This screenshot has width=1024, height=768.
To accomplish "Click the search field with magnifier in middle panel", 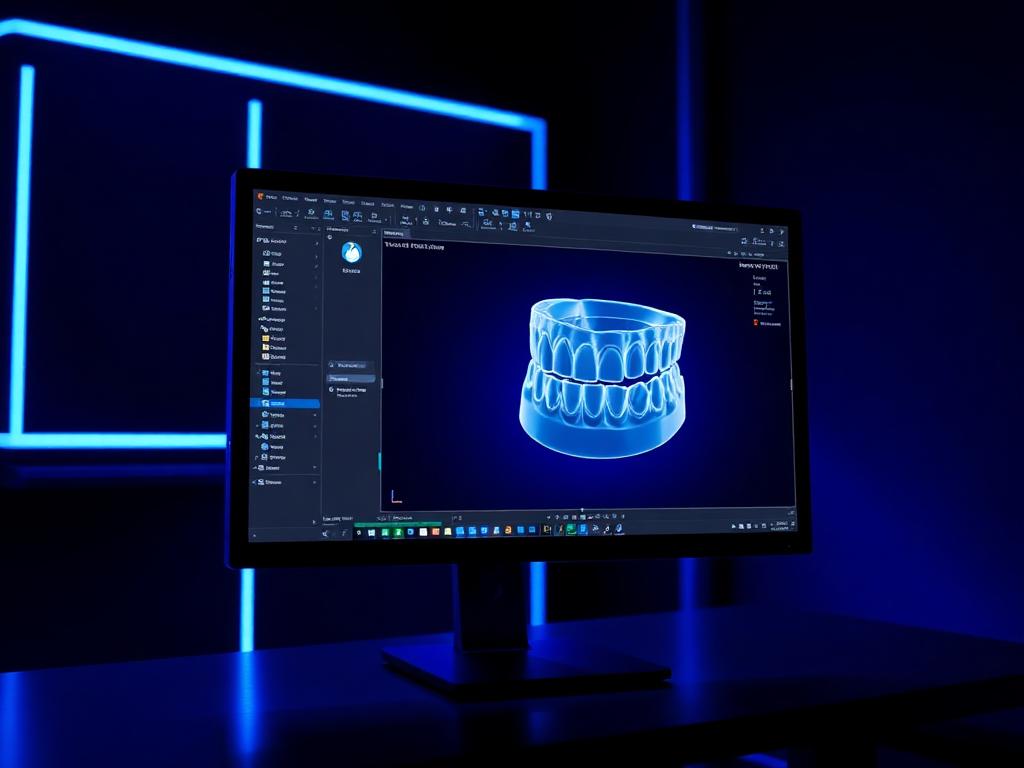I will coord(351,365).
